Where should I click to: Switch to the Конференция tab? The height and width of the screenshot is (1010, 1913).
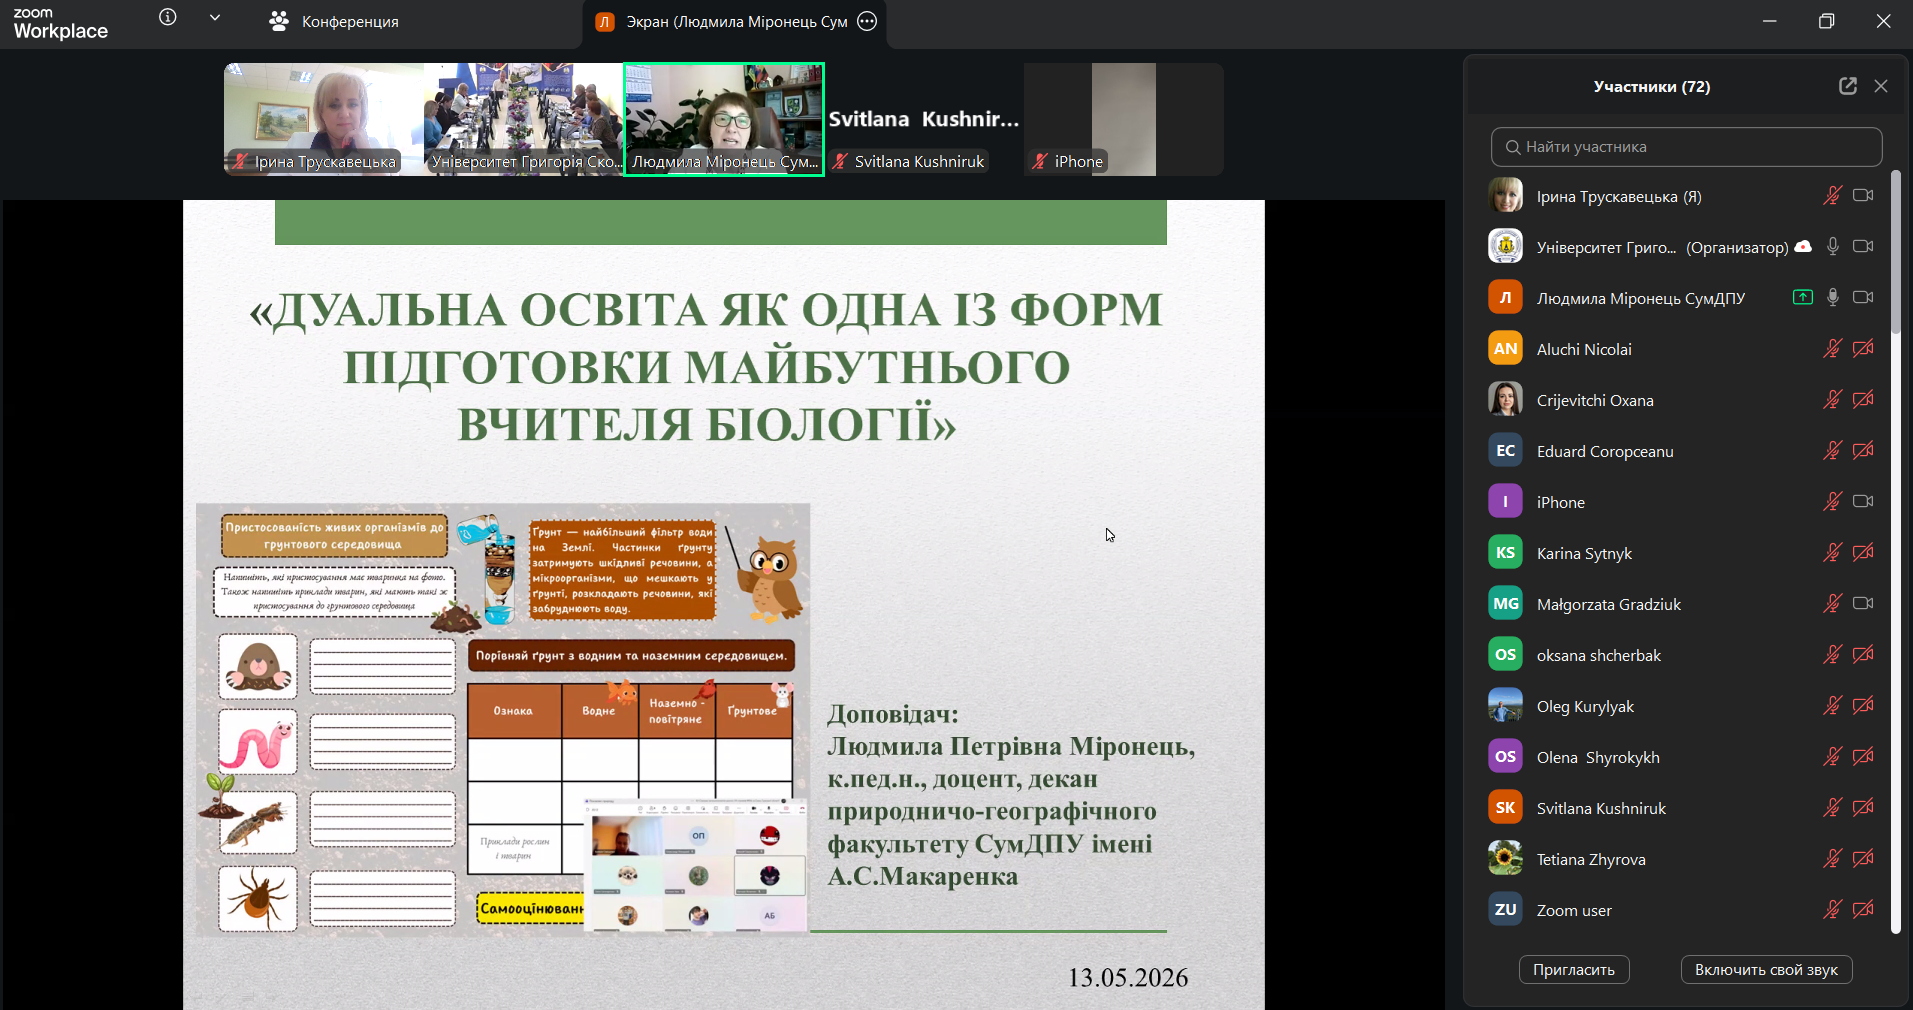tap(334, 21)
